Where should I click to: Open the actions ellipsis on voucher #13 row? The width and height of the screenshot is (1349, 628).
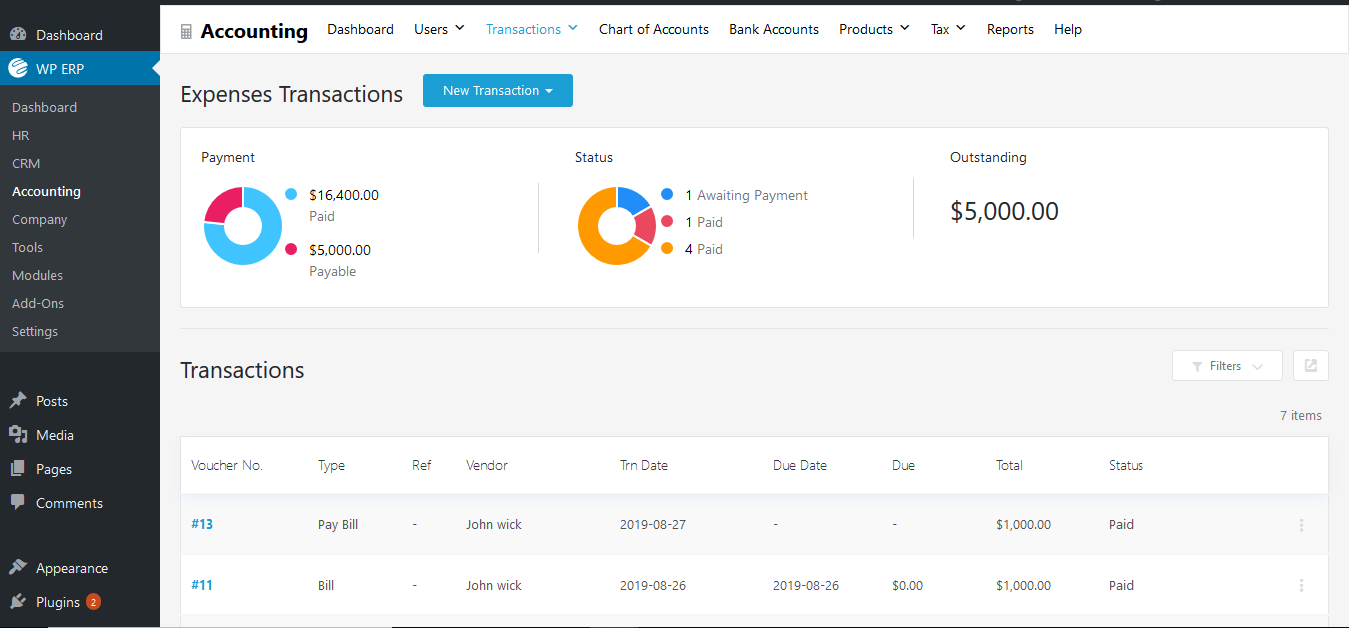tap(1301, 525)
